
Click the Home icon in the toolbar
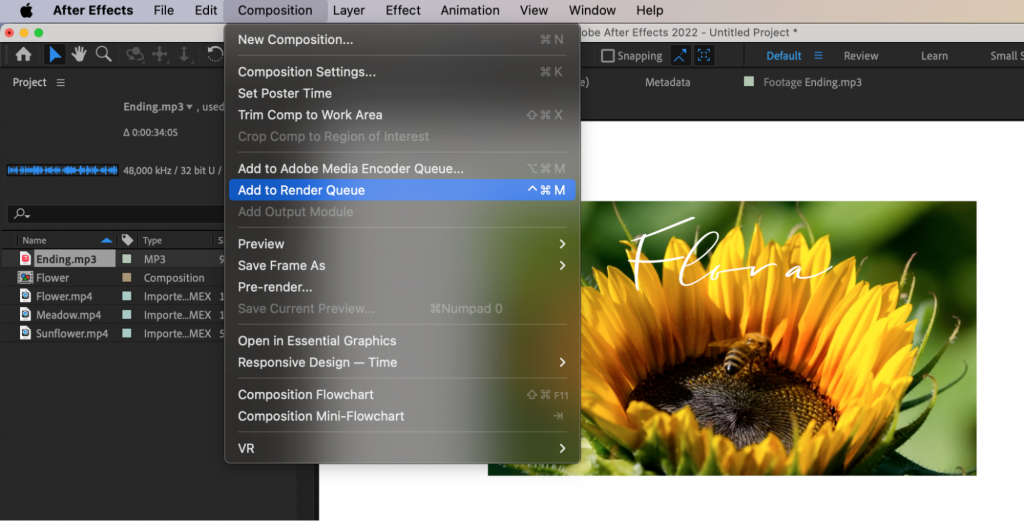(x=23, y=55)
